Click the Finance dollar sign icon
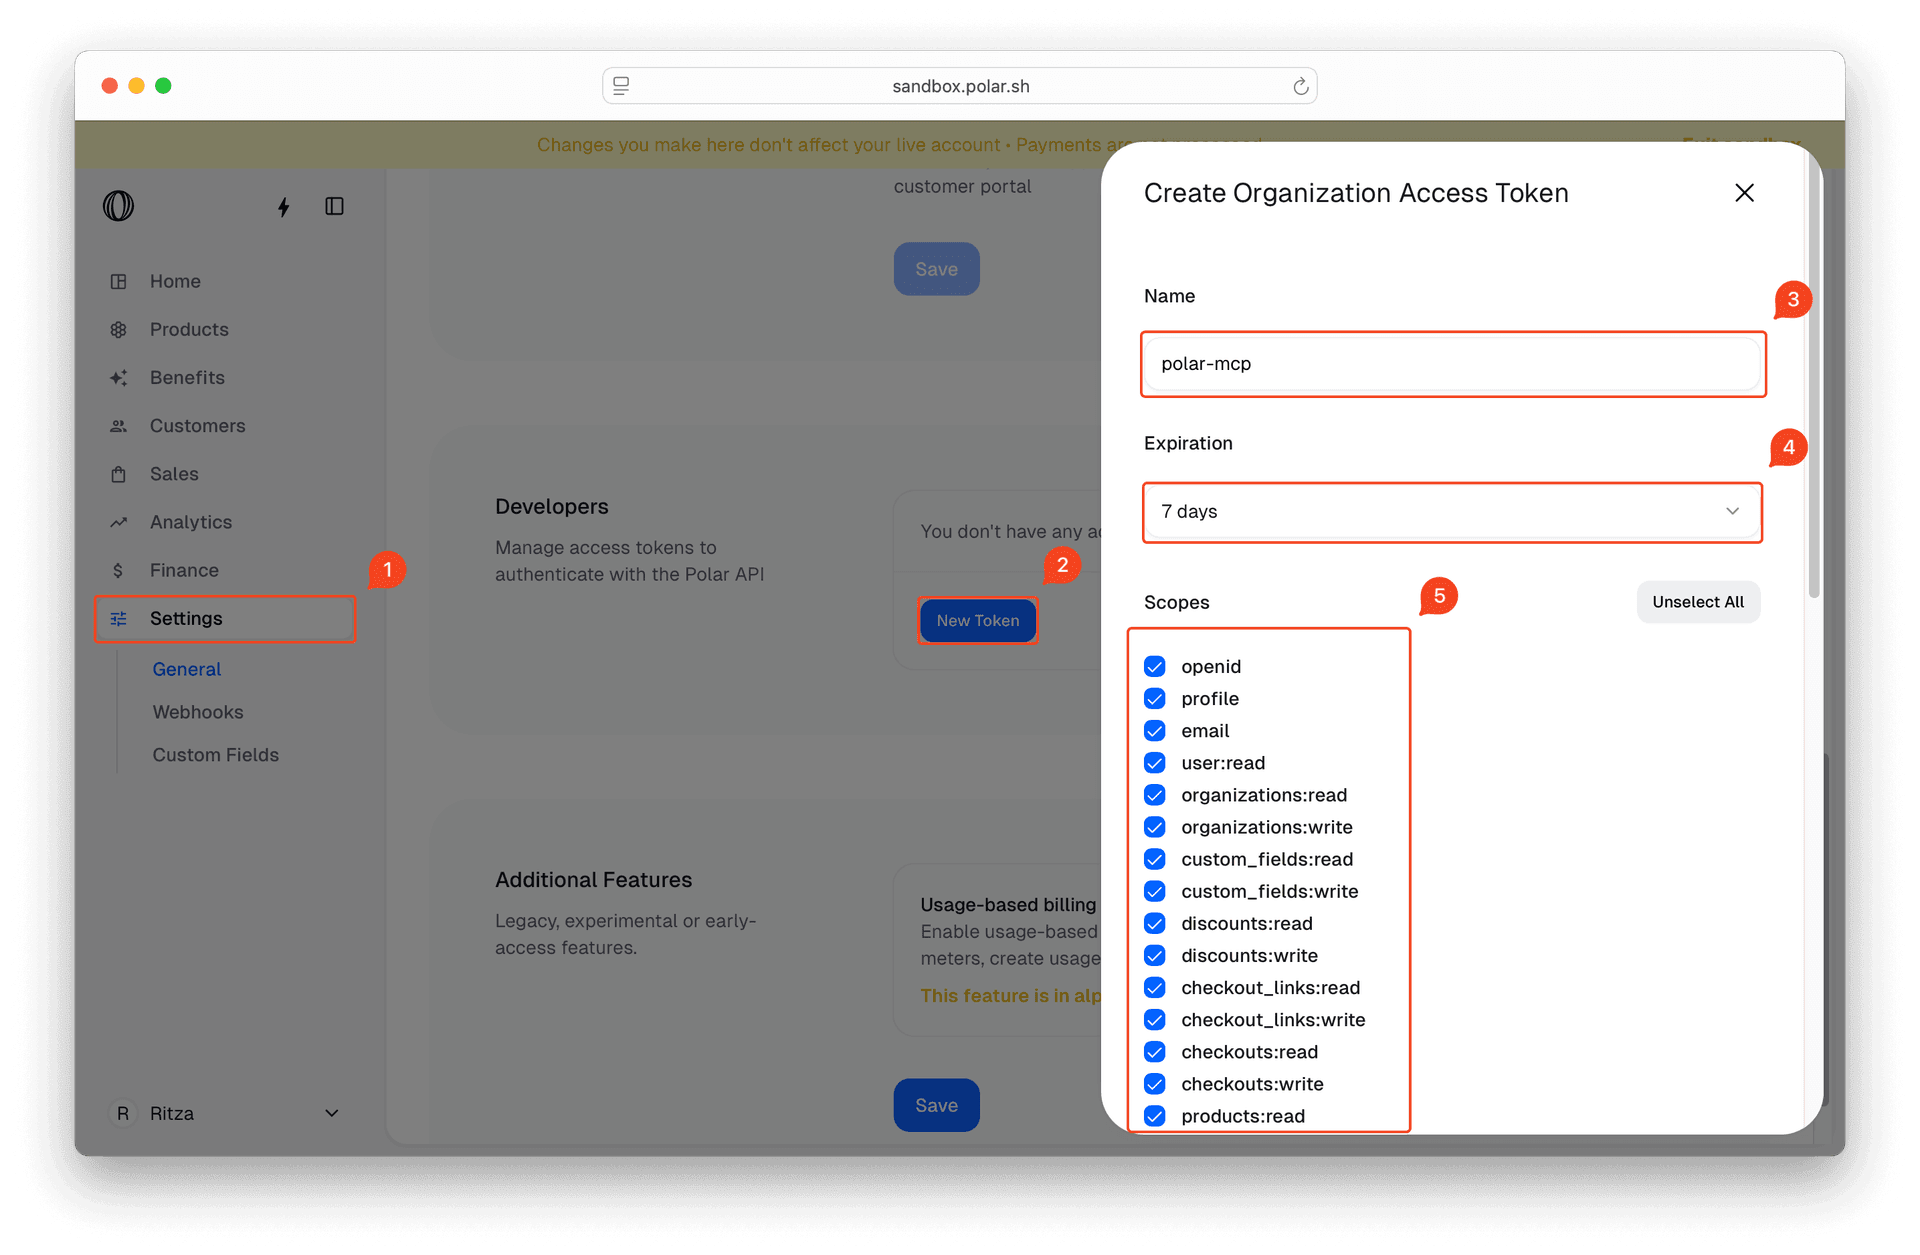 pyautogui.click(x=119, y=569)
